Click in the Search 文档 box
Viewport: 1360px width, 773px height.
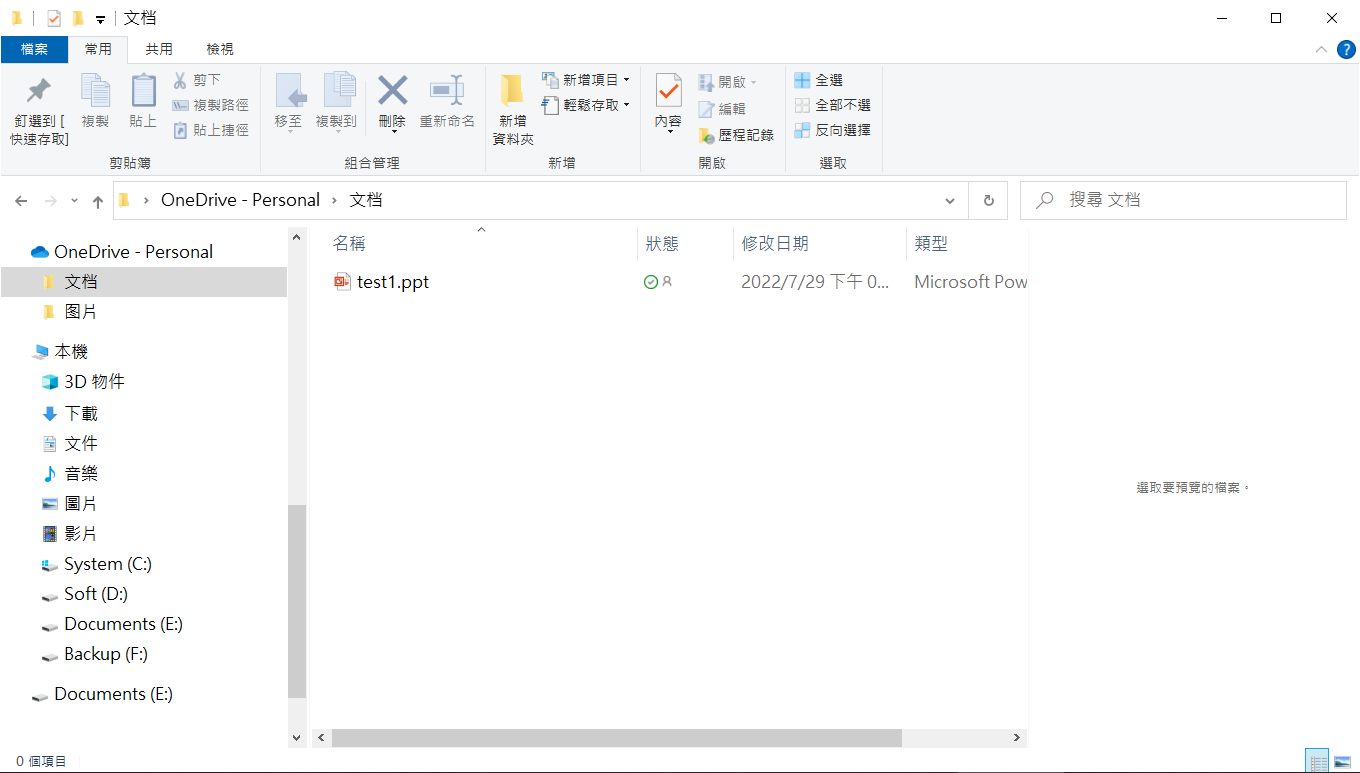1183,200
